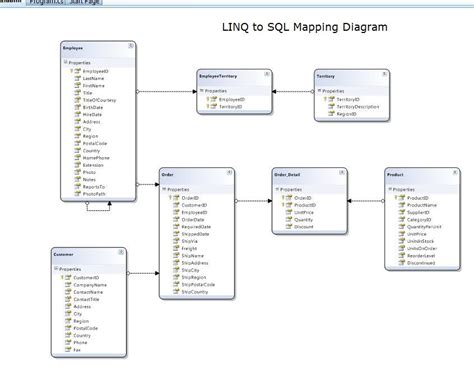Click the Phone property icon in Customer
This screenshot has width=474, height=372.
coord(68,342)
